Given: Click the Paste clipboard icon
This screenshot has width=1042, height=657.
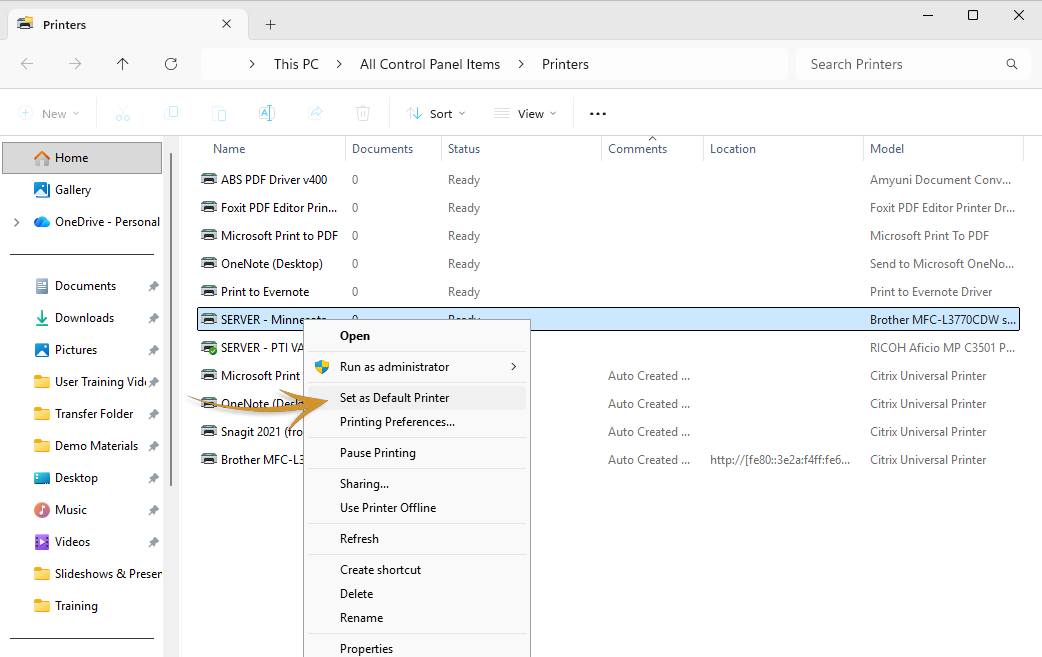Looking at the screenshot, I should click(219, 114).
